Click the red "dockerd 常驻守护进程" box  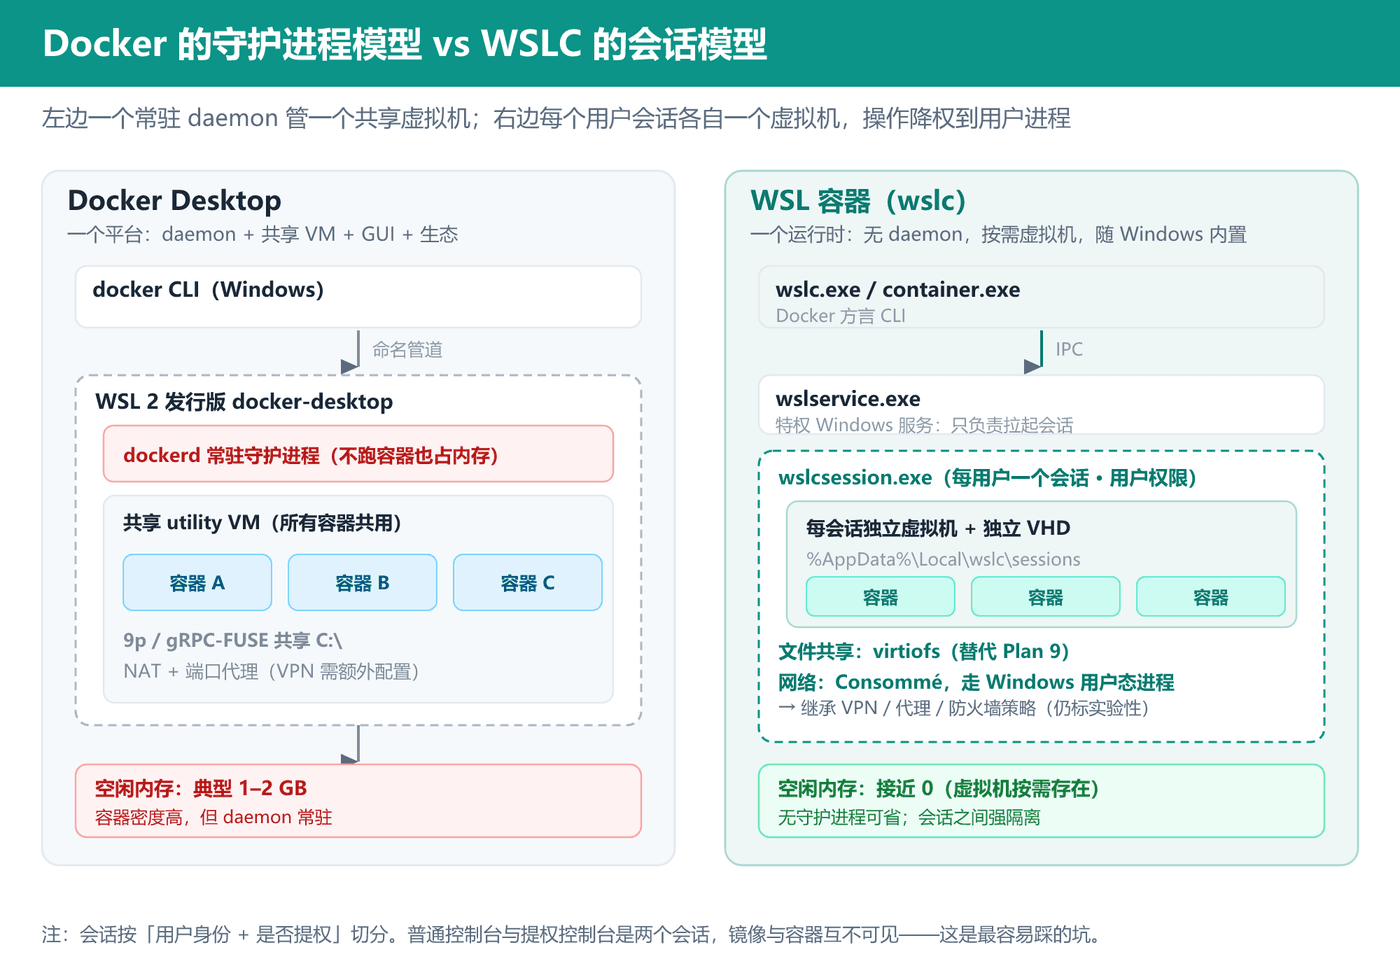coord(358,454)
